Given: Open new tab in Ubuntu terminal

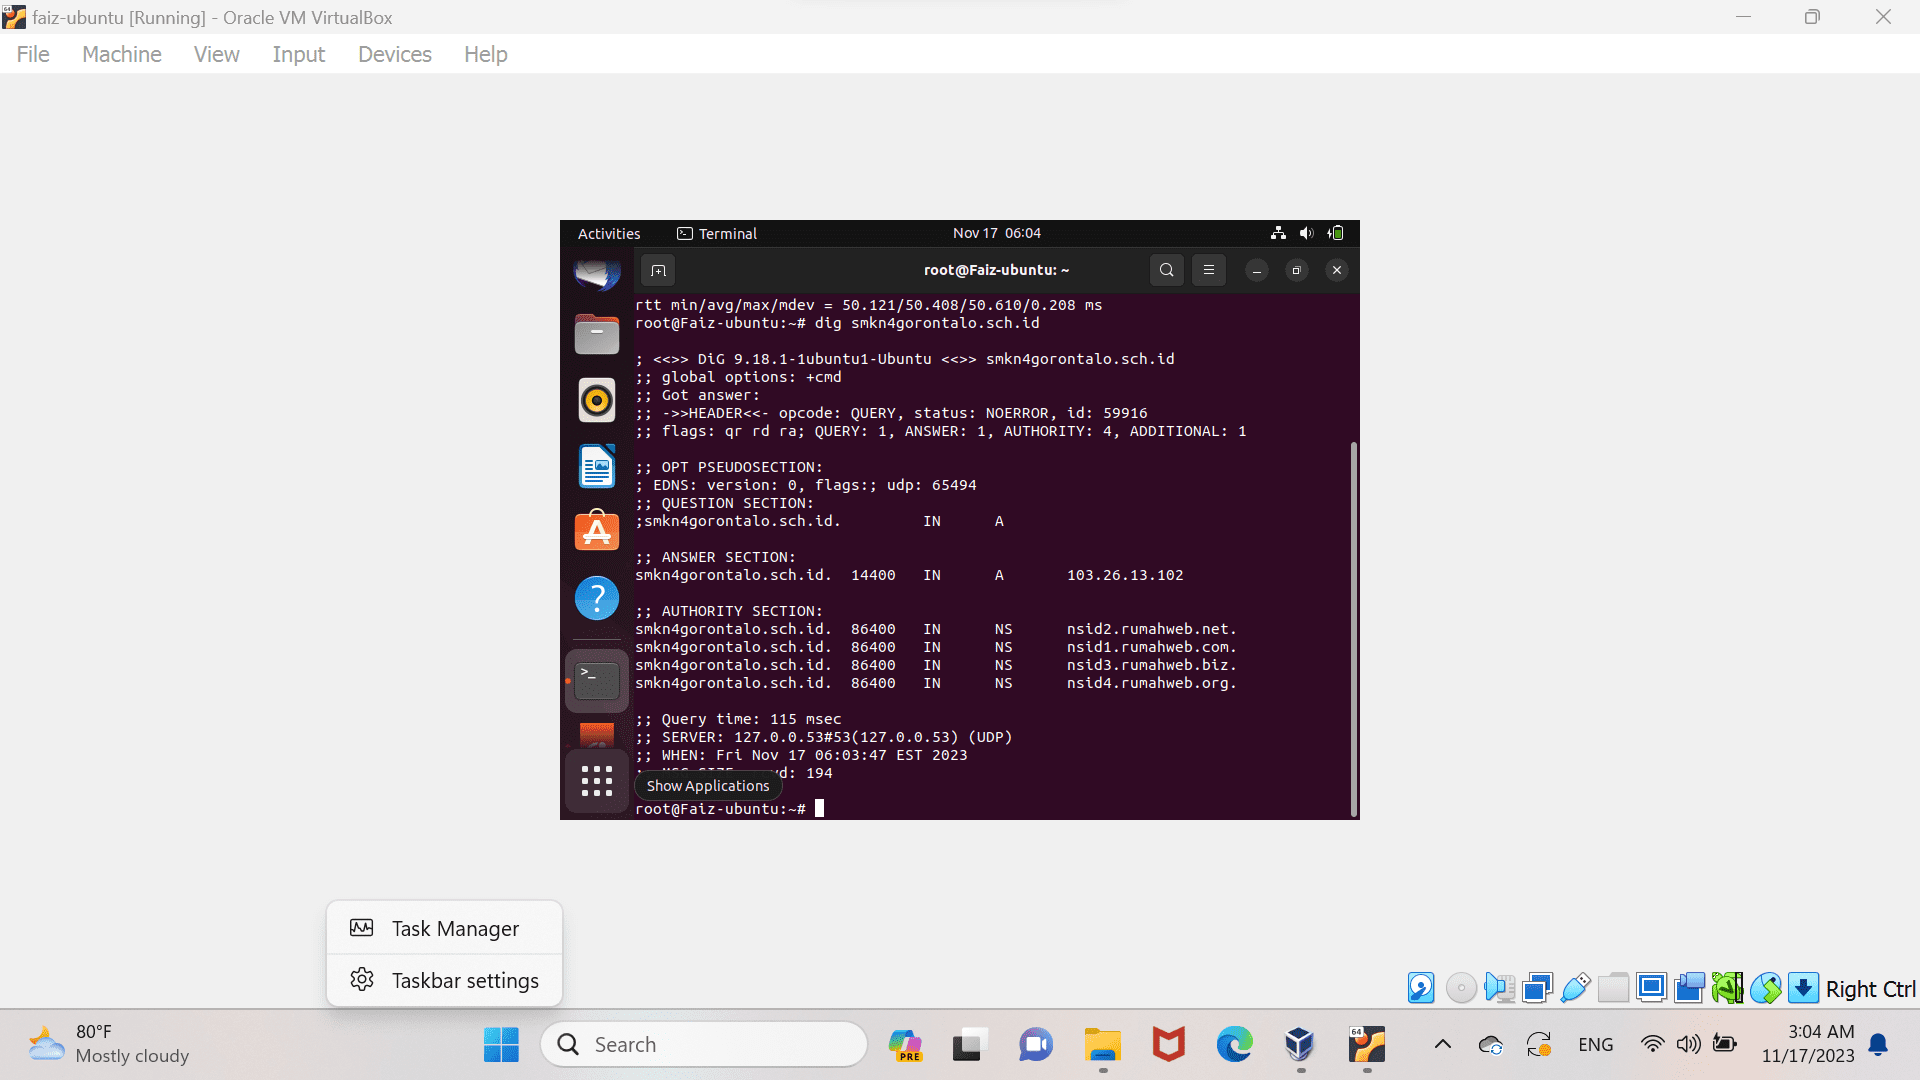Looking at the screenshot, I should [x=658, y=270].
